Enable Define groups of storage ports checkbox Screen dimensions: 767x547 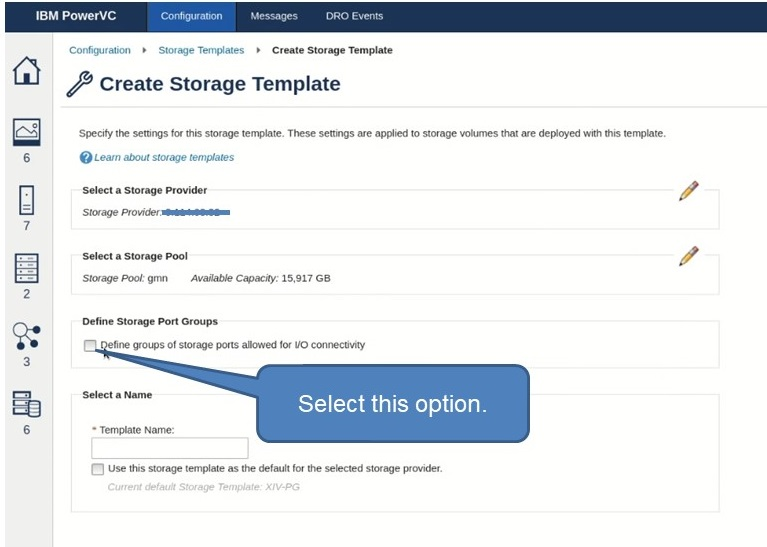(90, 345)
